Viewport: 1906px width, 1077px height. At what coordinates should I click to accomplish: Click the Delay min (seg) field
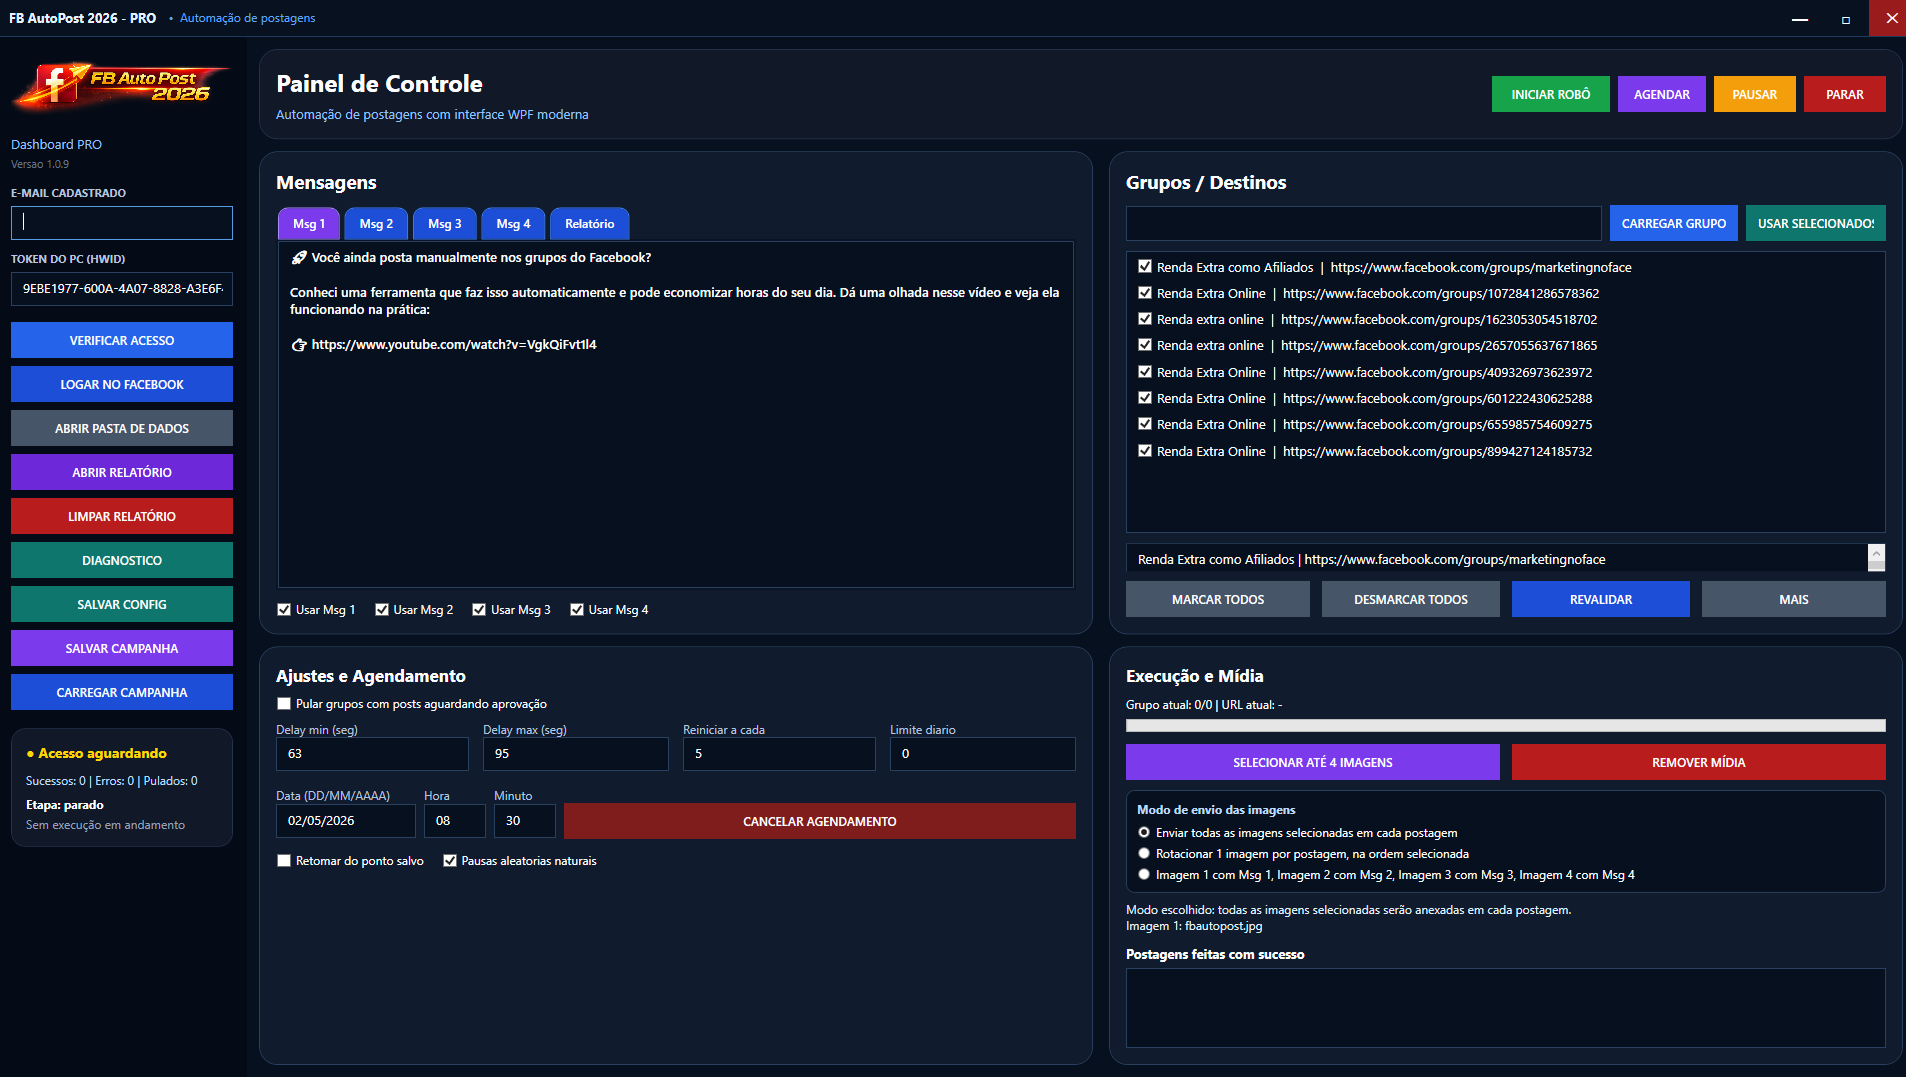pos(372,754)
